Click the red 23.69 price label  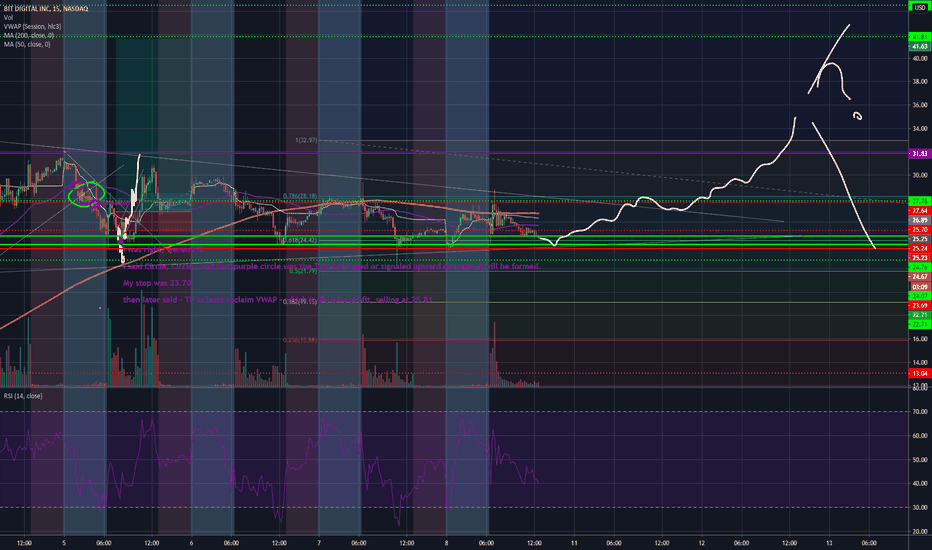point(920,306)
